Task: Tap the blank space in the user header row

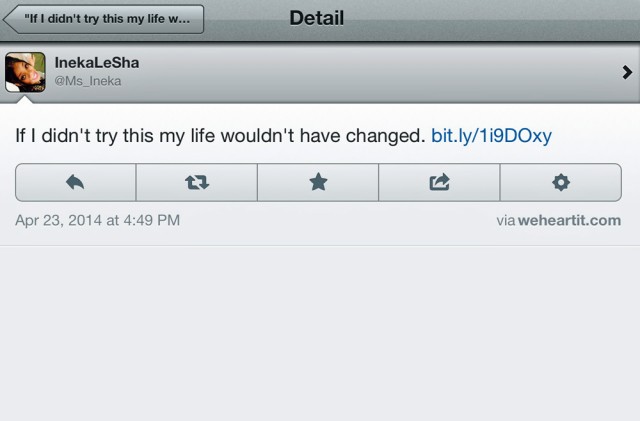Action: (380, 72)
